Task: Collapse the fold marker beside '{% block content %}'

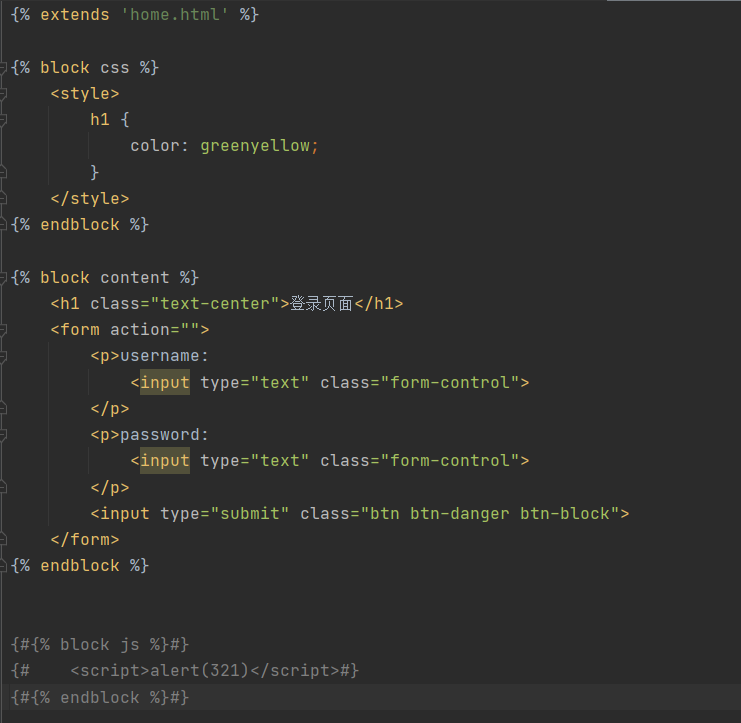Action: [3, 278]
